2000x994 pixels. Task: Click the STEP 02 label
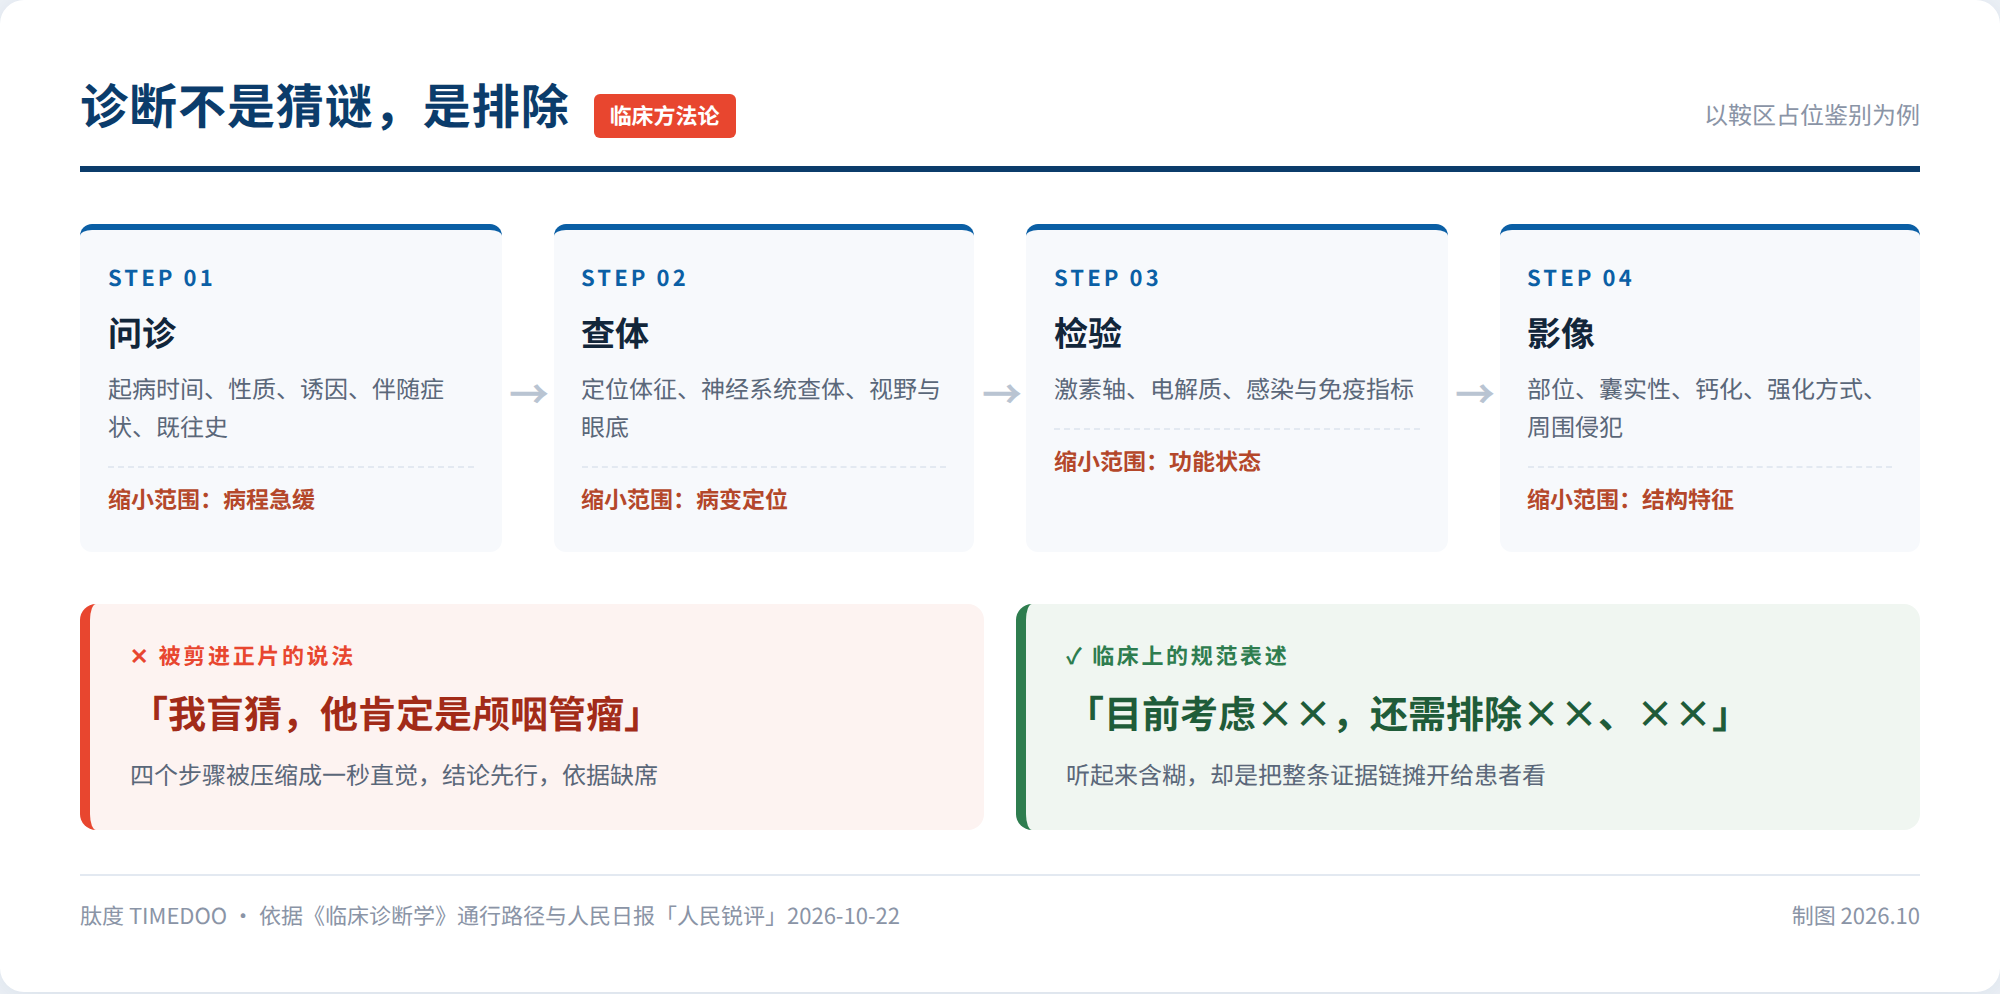coord(634,278)
